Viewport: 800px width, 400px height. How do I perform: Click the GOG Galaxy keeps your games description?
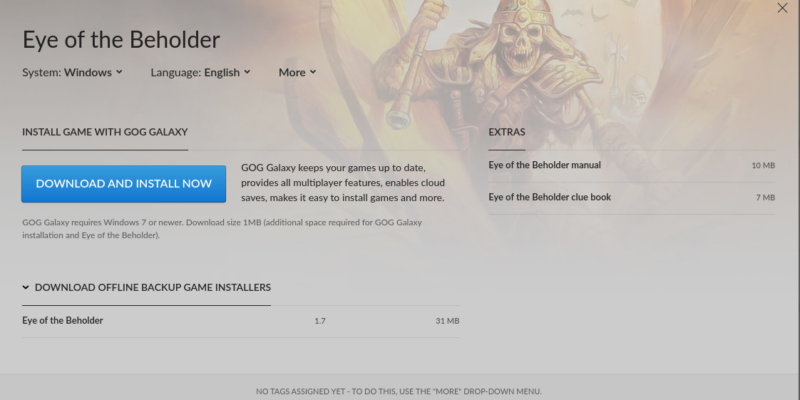343,183
